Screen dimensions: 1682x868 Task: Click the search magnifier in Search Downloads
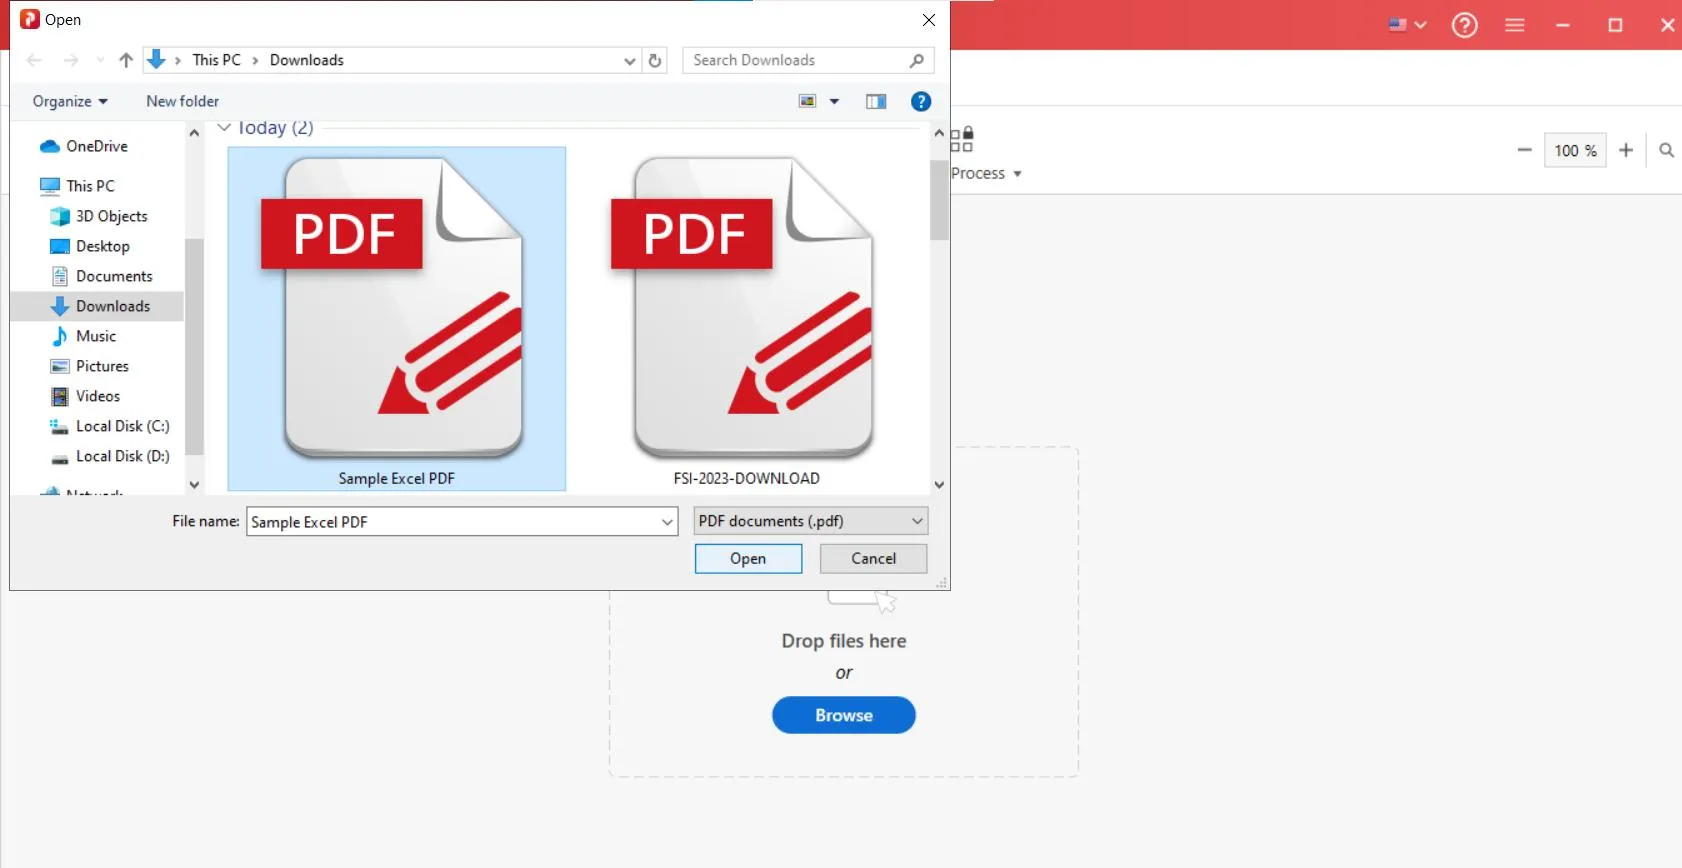(x=917, y=60)
